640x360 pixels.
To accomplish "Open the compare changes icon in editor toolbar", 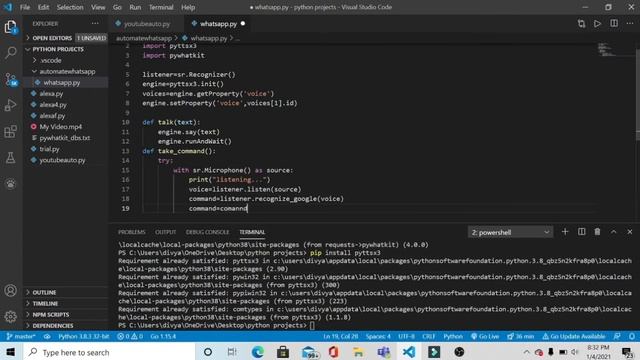I will click(581, 24).
